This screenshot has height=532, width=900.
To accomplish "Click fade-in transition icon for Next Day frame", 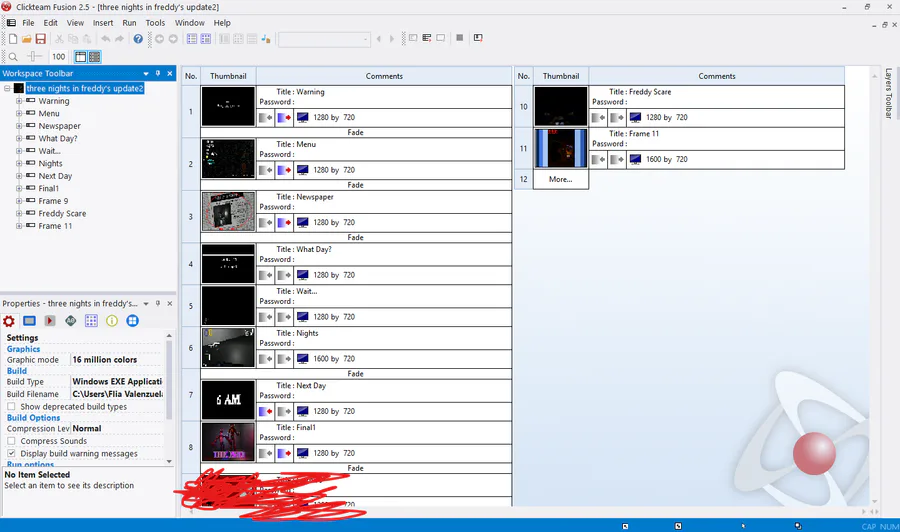I will click(266, 411).
